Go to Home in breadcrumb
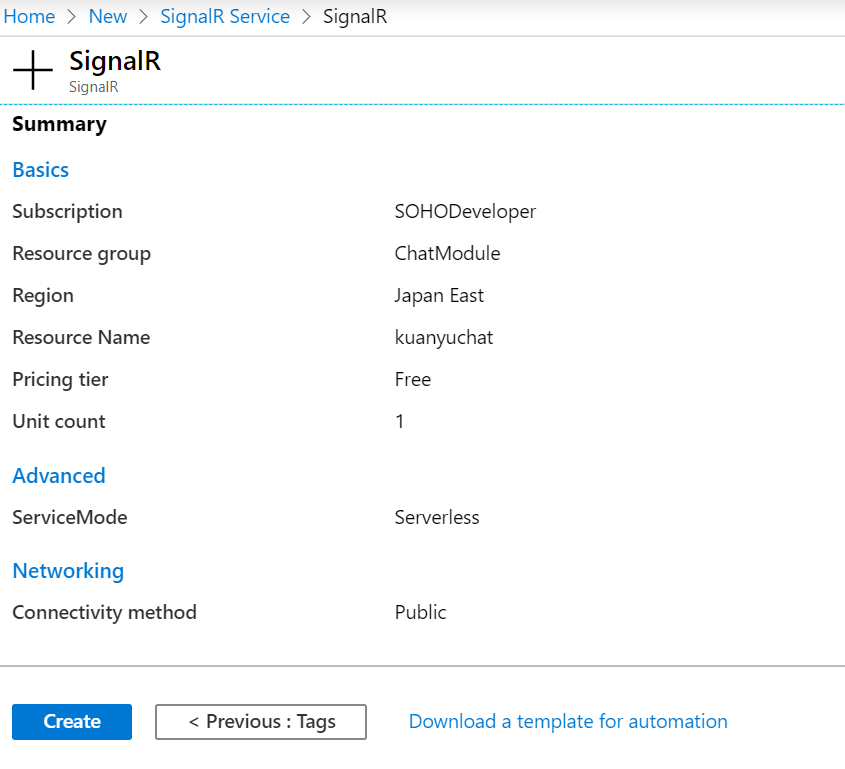Image resolution: width=845 pixels, height=769 pixels. (x=29, y=17)
